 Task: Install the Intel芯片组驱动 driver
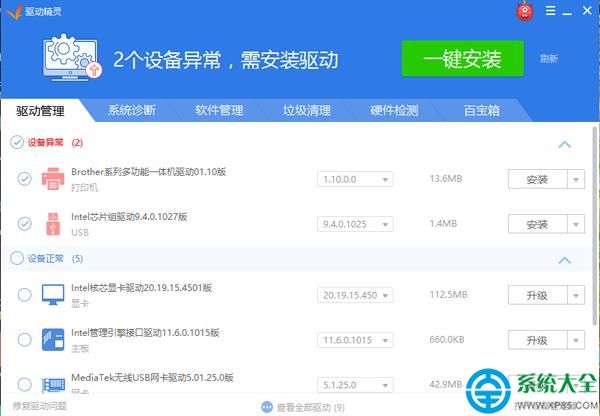point(537,224)
